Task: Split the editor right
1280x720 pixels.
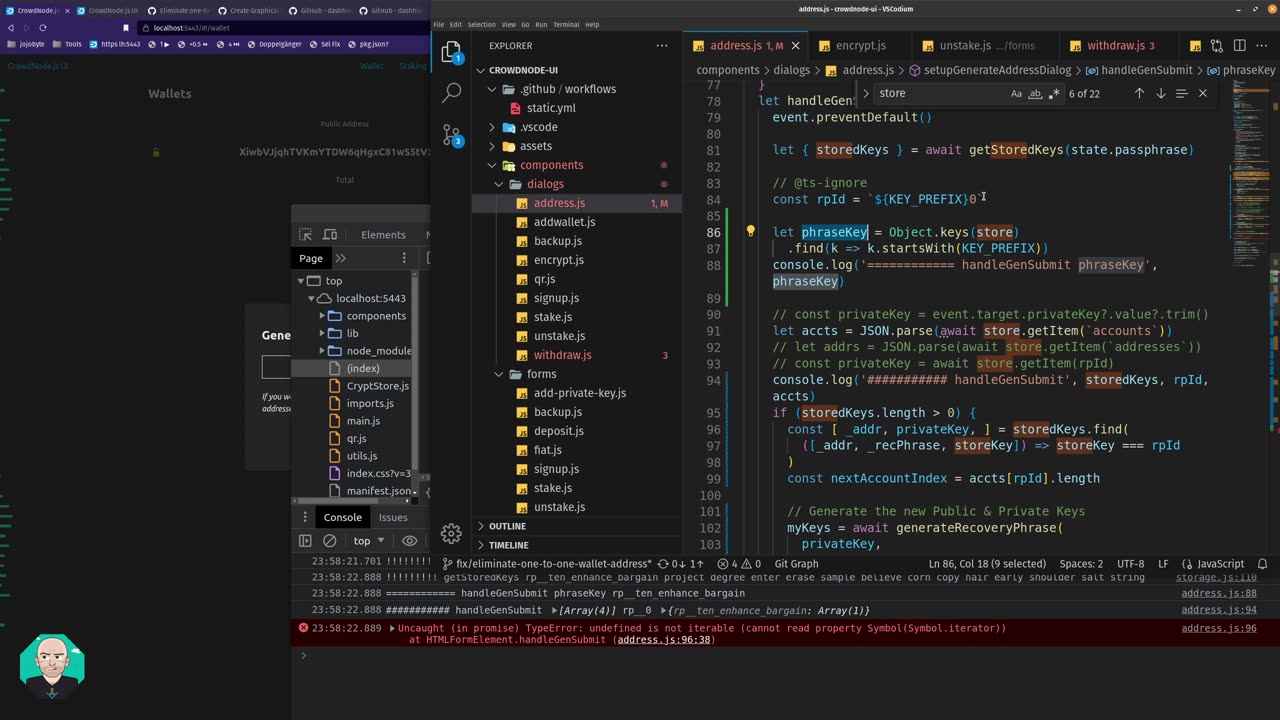Action: (1239, 46)
